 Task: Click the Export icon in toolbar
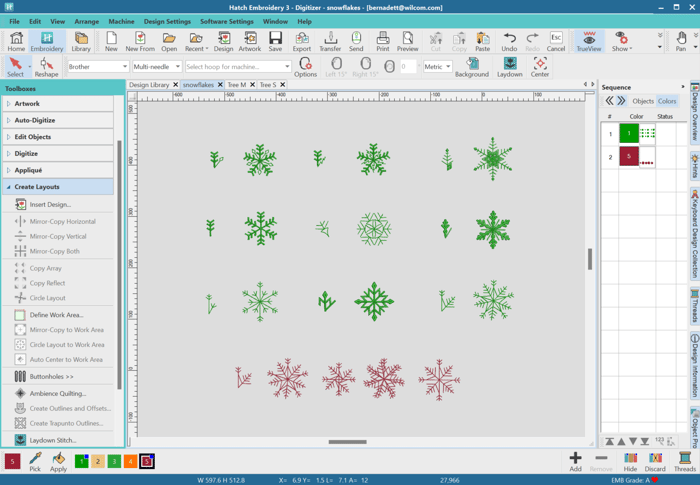(301, 41)
